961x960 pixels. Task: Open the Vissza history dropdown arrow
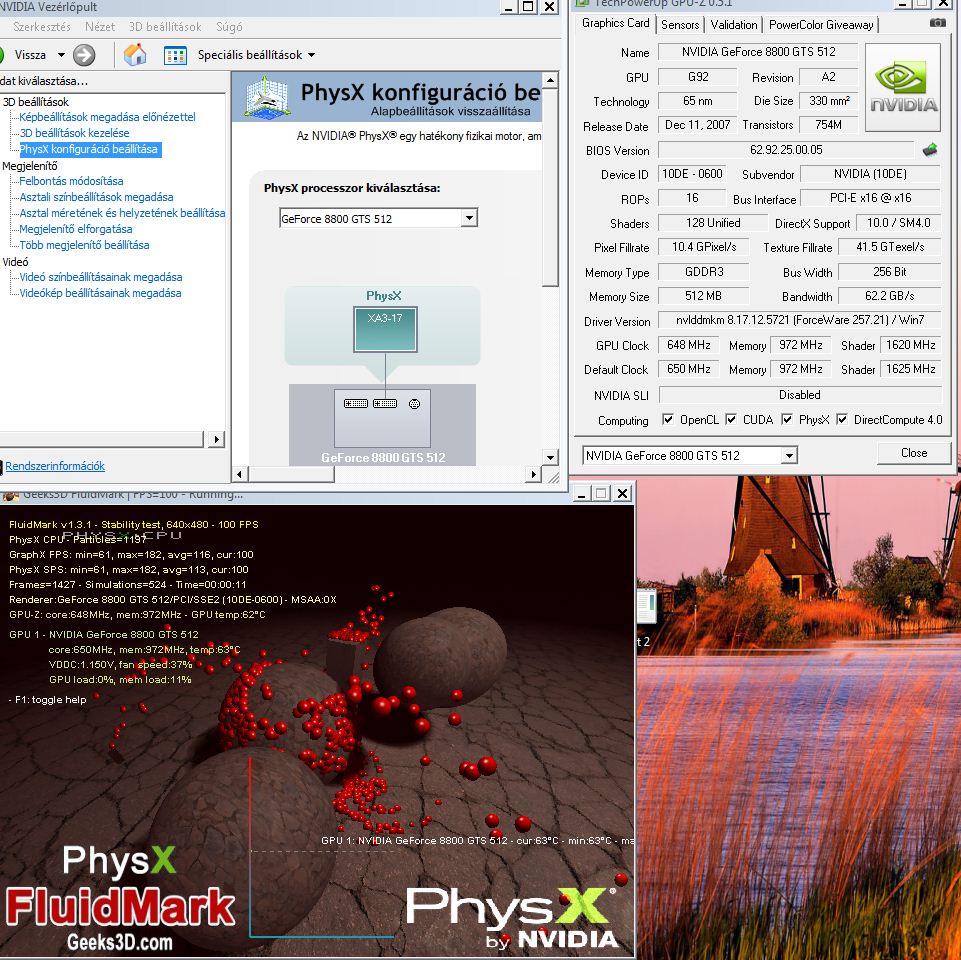61,55
